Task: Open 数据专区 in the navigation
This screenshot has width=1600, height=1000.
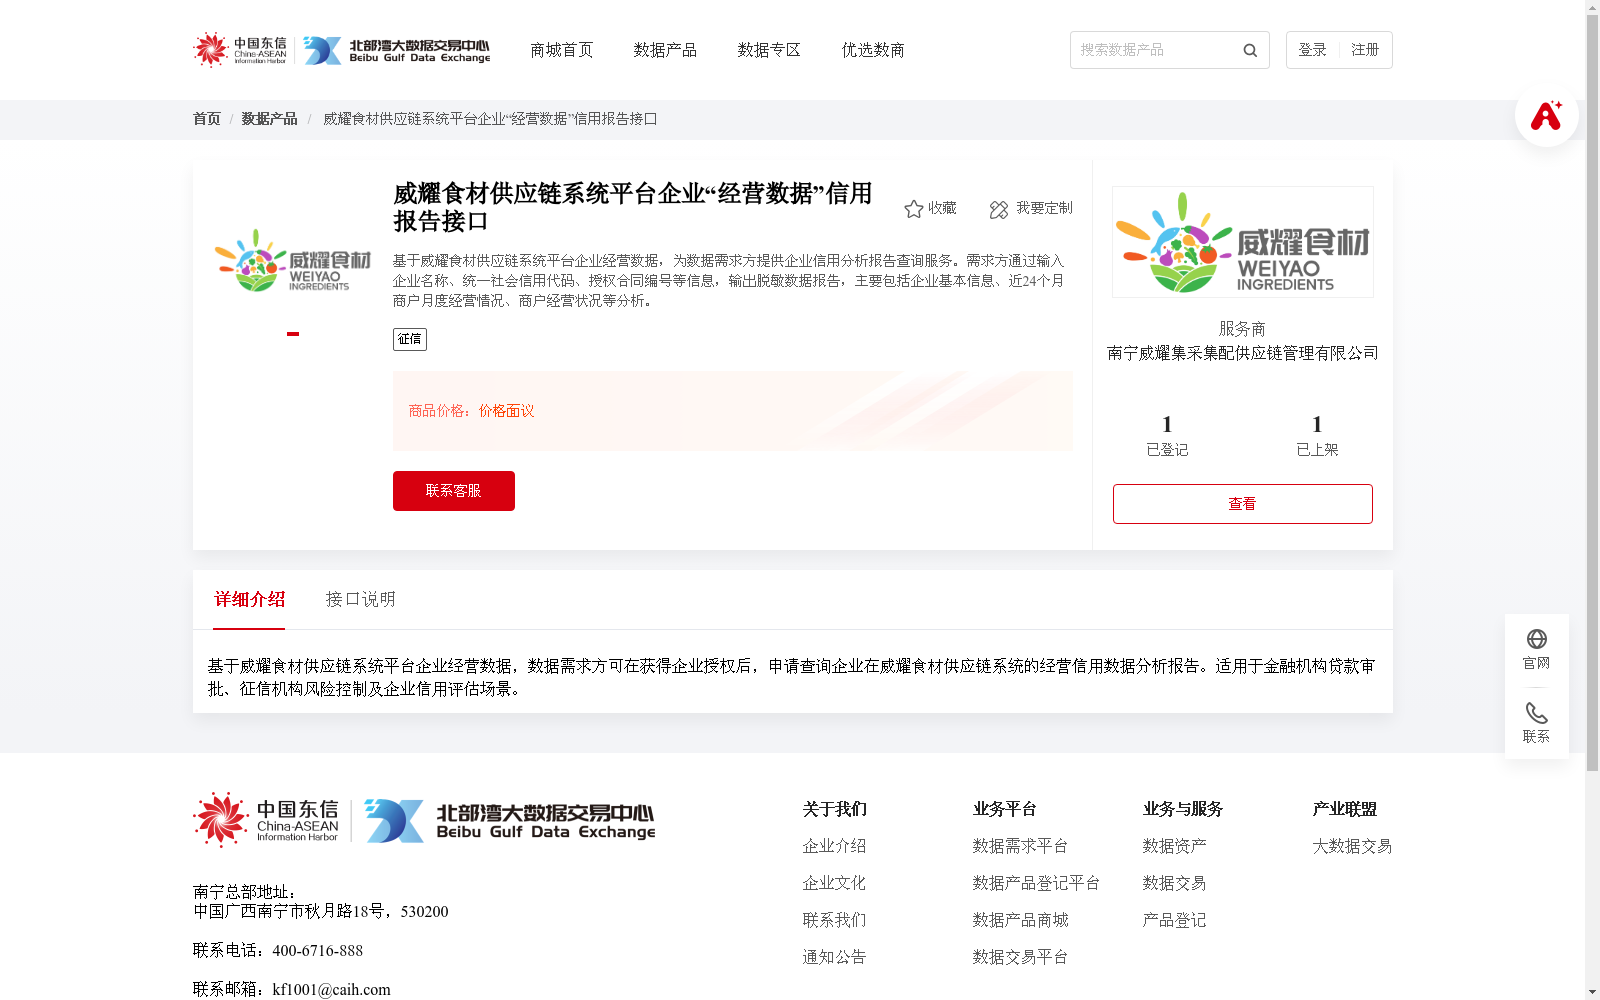Action: [769, 50]
